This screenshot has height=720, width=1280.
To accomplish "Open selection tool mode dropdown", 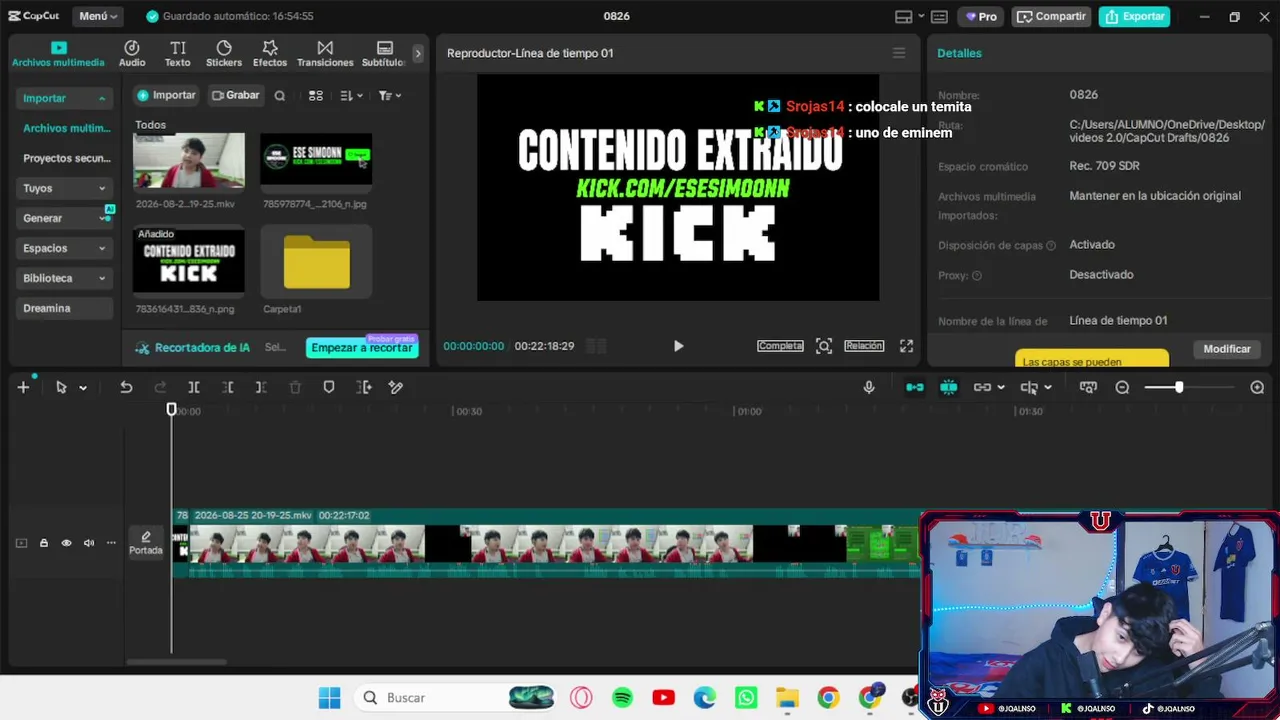I will pyautogui.click(x=83, y=388).
